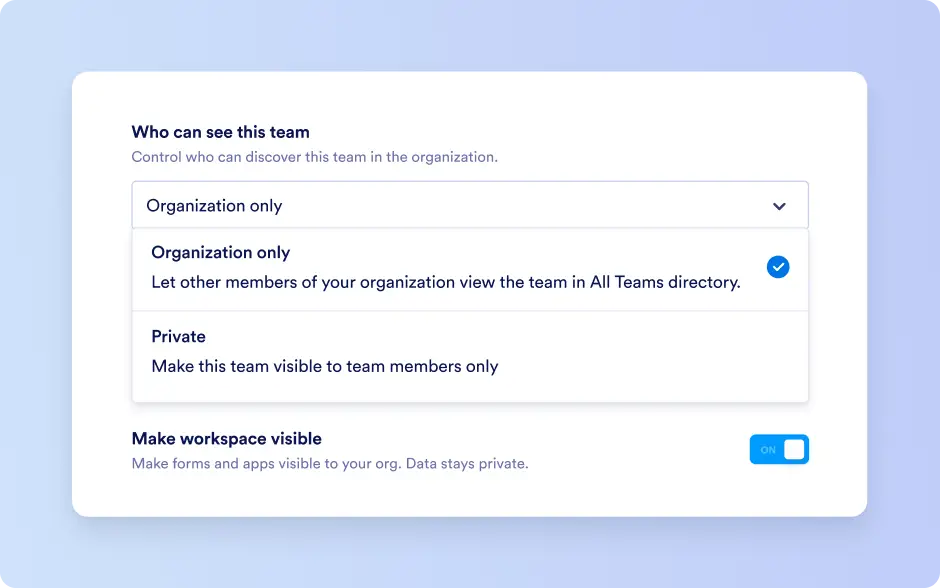The height and width of the screenshot is (588, 940).
Task: Toggle the 'Make workspace visible' switch
Action: 779,450
